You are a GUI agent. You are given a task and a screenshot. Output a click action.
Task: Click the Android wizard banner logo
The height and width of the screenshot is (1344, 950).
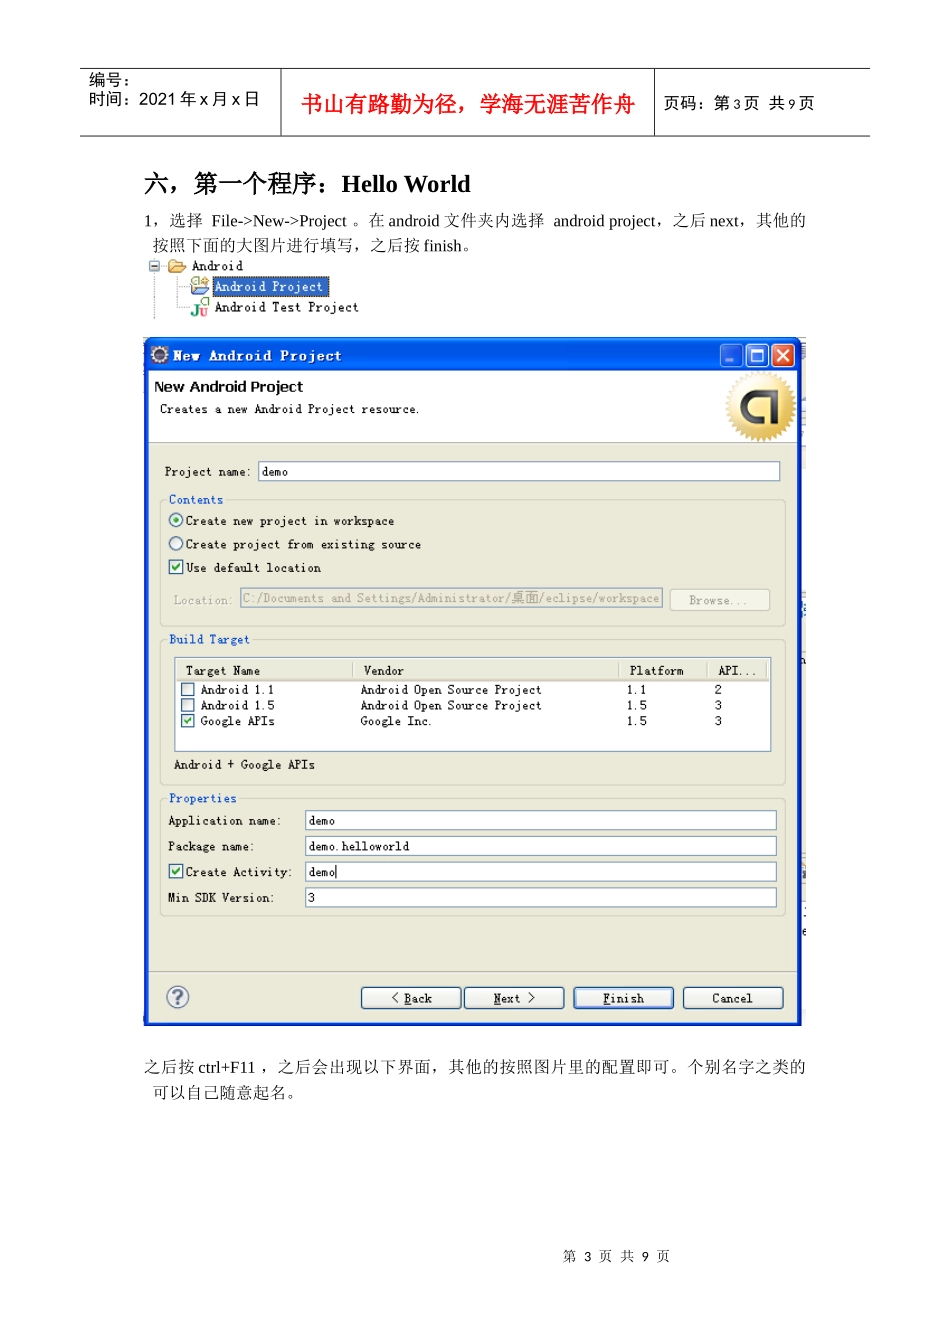(x=760, y=406)
